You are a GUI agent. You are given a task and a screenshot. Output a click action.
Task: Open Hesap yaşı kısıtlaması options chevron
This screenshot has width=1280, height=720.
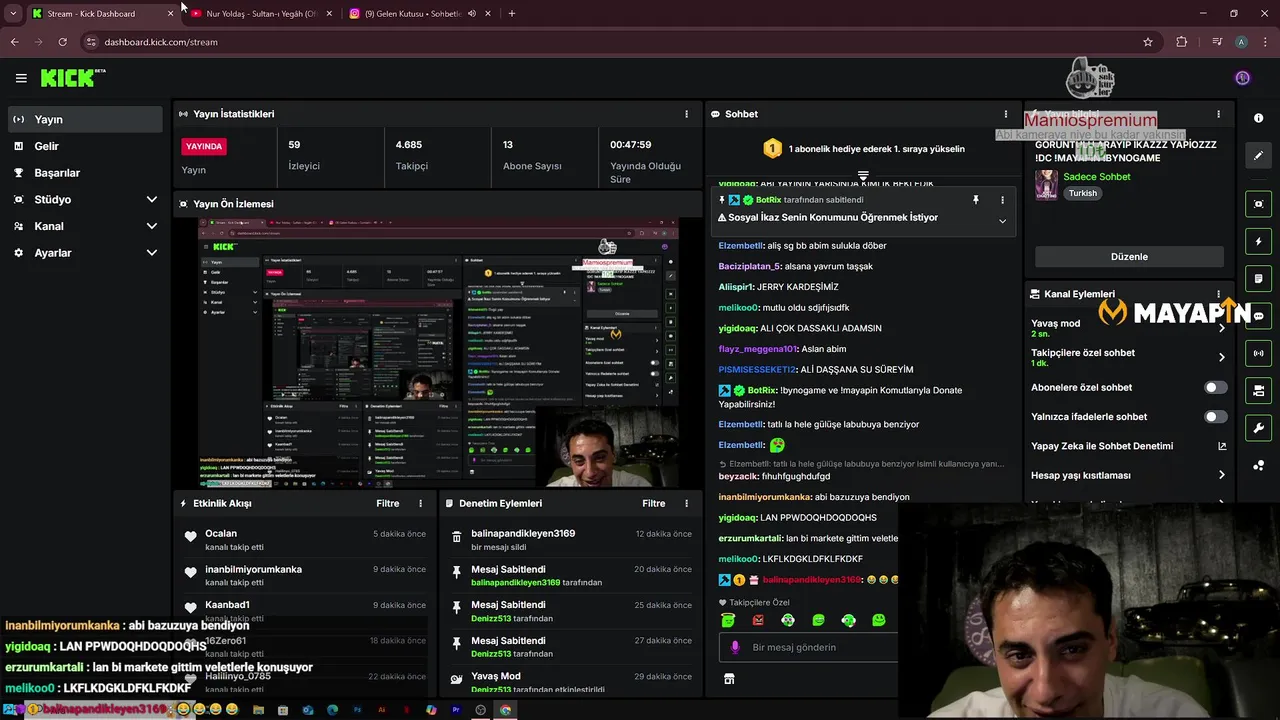click(1221, 475)
